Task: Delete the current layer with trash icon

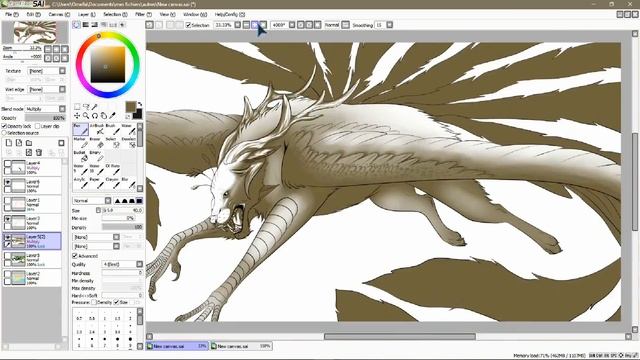Action: pos(39,153)
